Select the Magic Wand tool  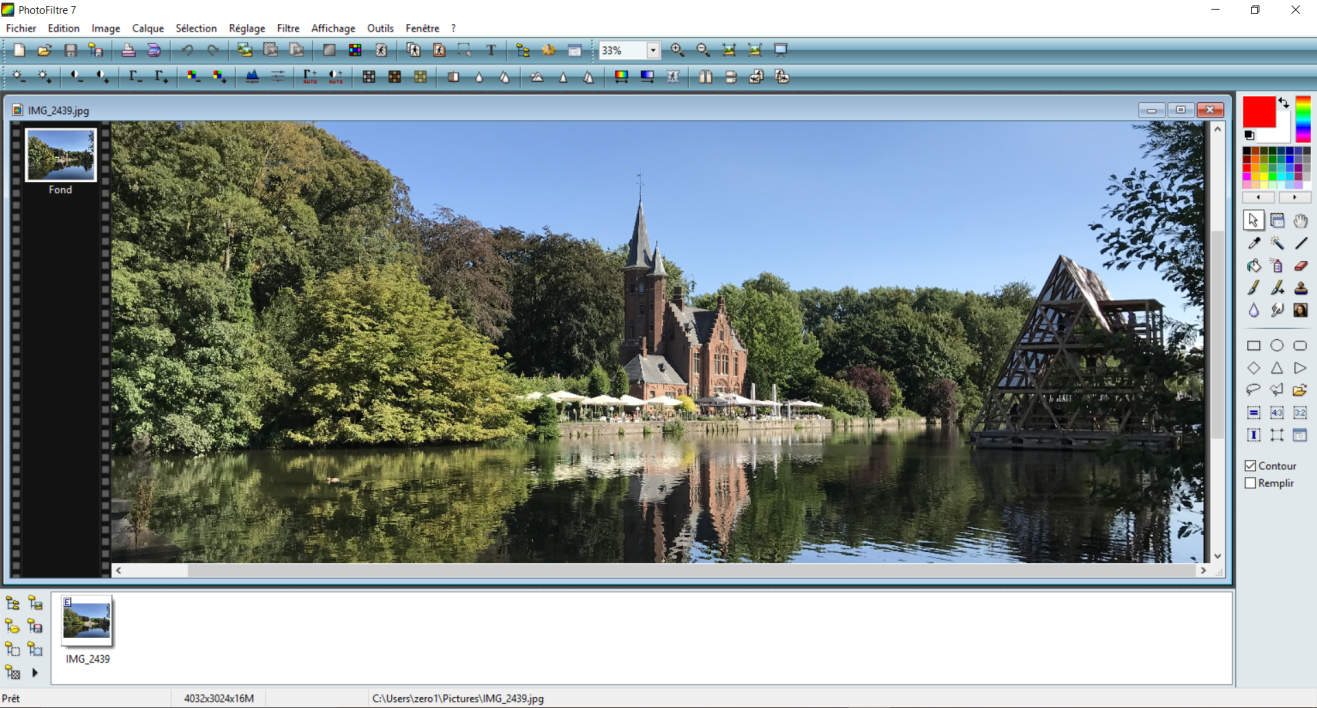[x=1277, y=243]
